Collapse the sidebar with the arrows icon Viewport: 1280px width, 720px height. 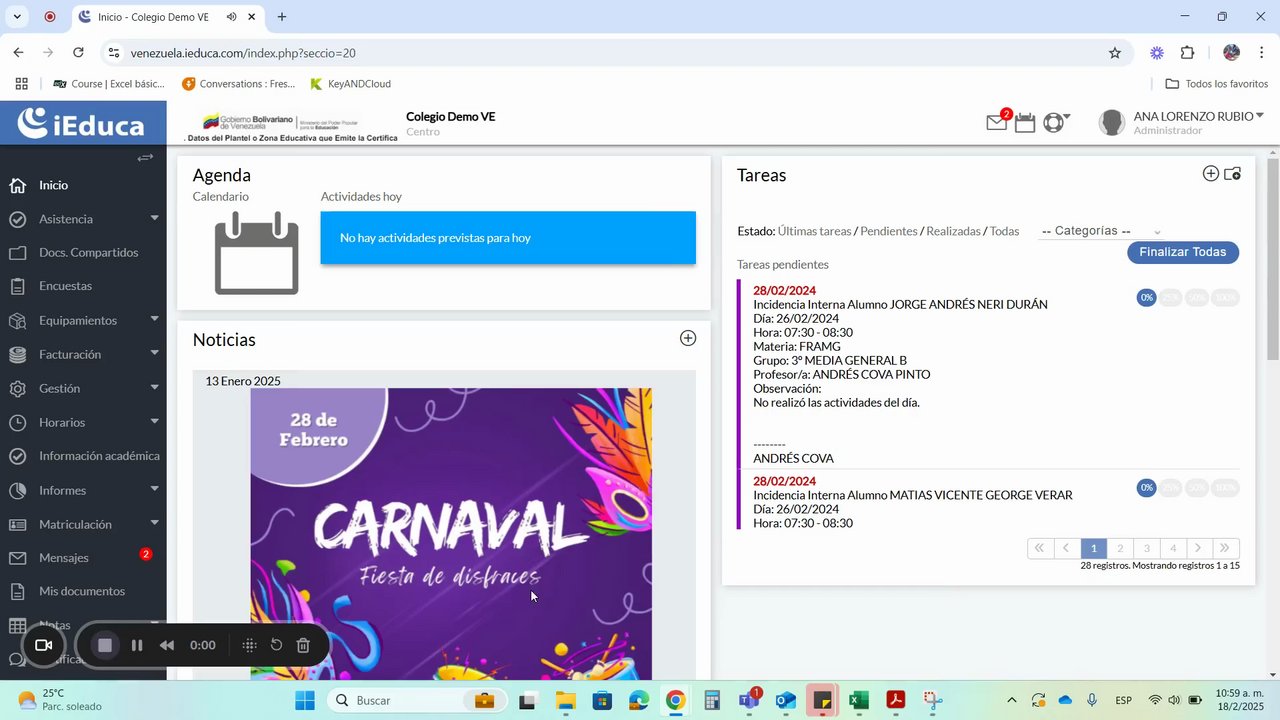coord(145,158)
